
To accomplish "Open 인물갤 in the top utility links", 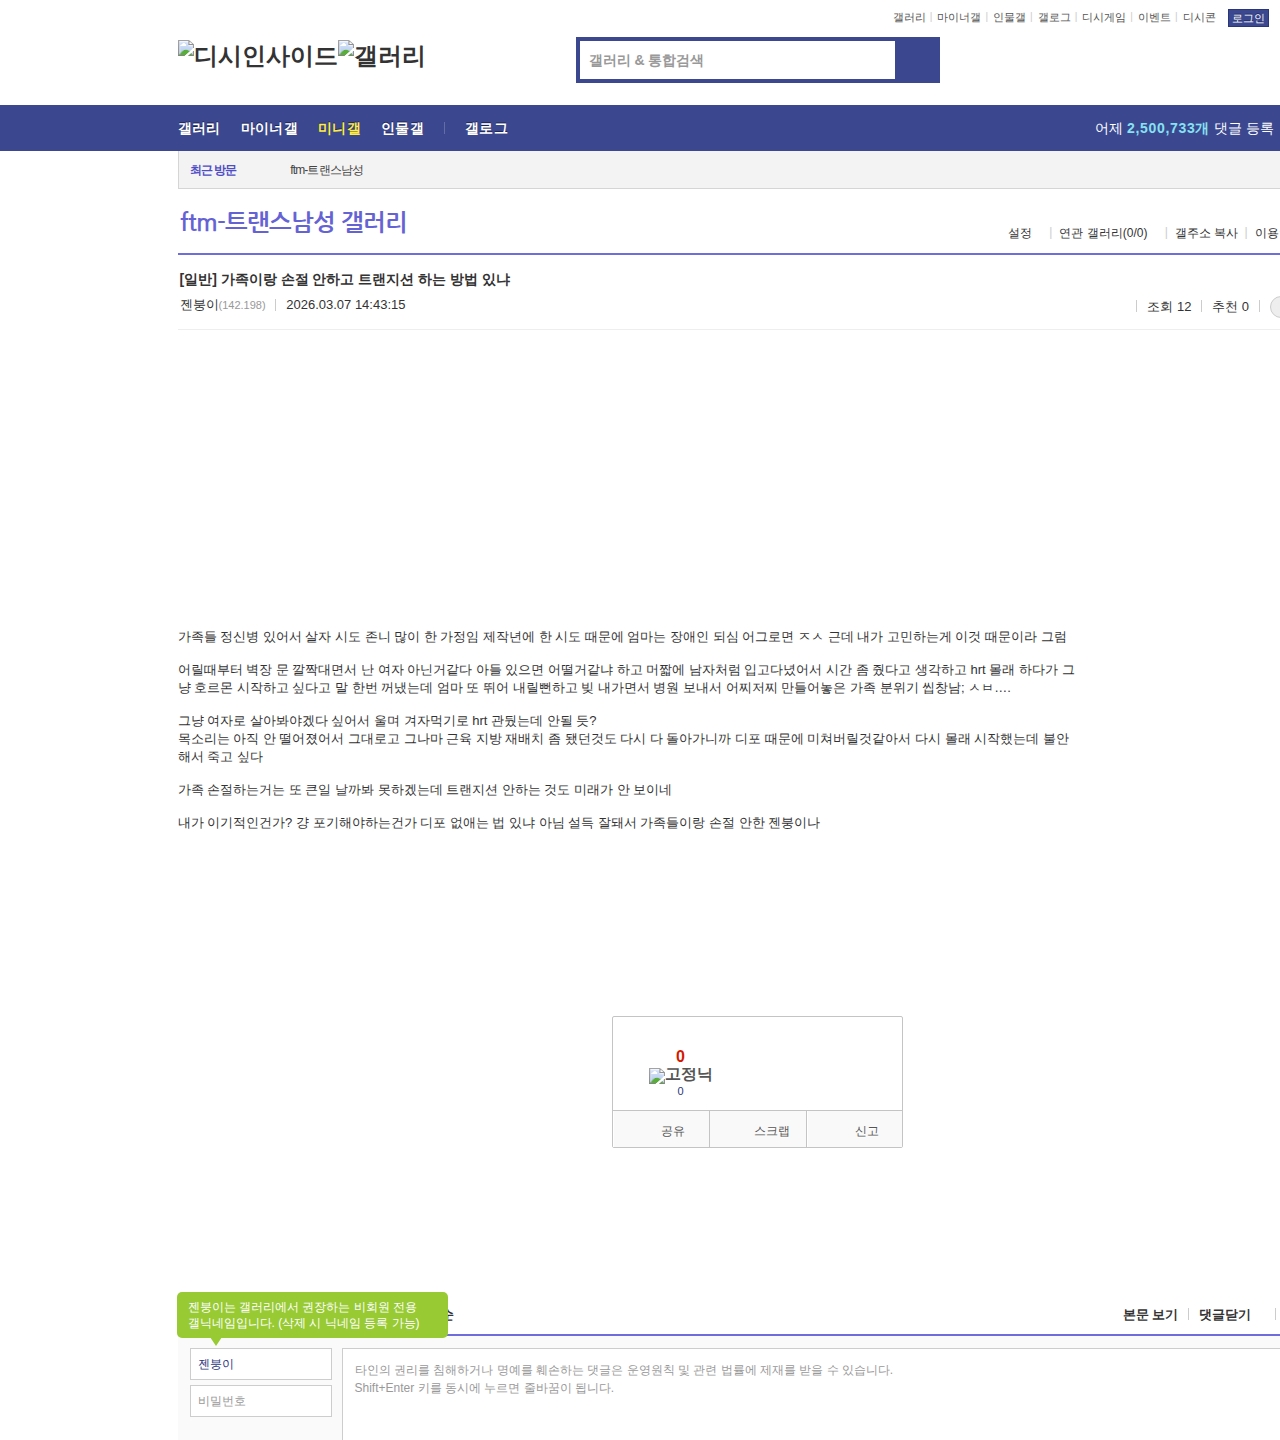I will pyautogui.click(x=1009, y=18).
